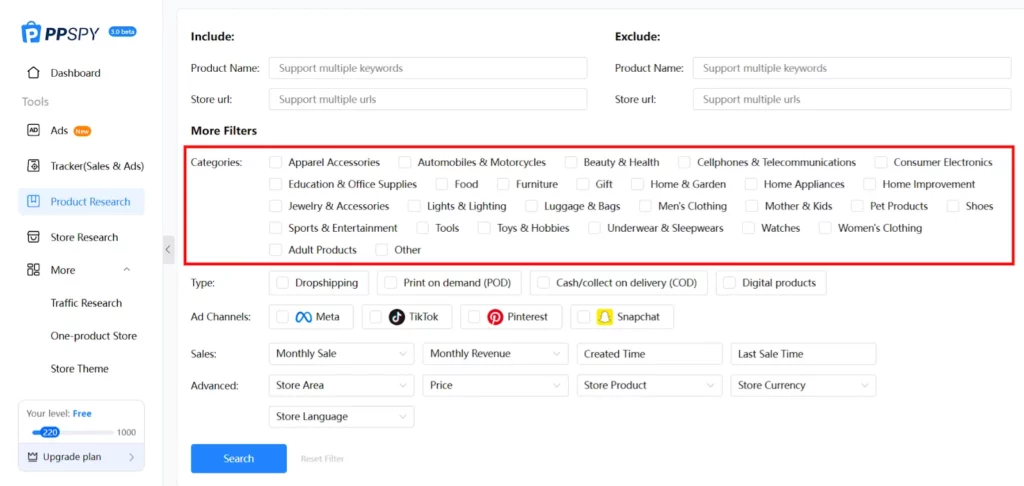The image size is (1024, 486).
Task: Enable the Home & Garden category
Action: [x=637, y=184]
